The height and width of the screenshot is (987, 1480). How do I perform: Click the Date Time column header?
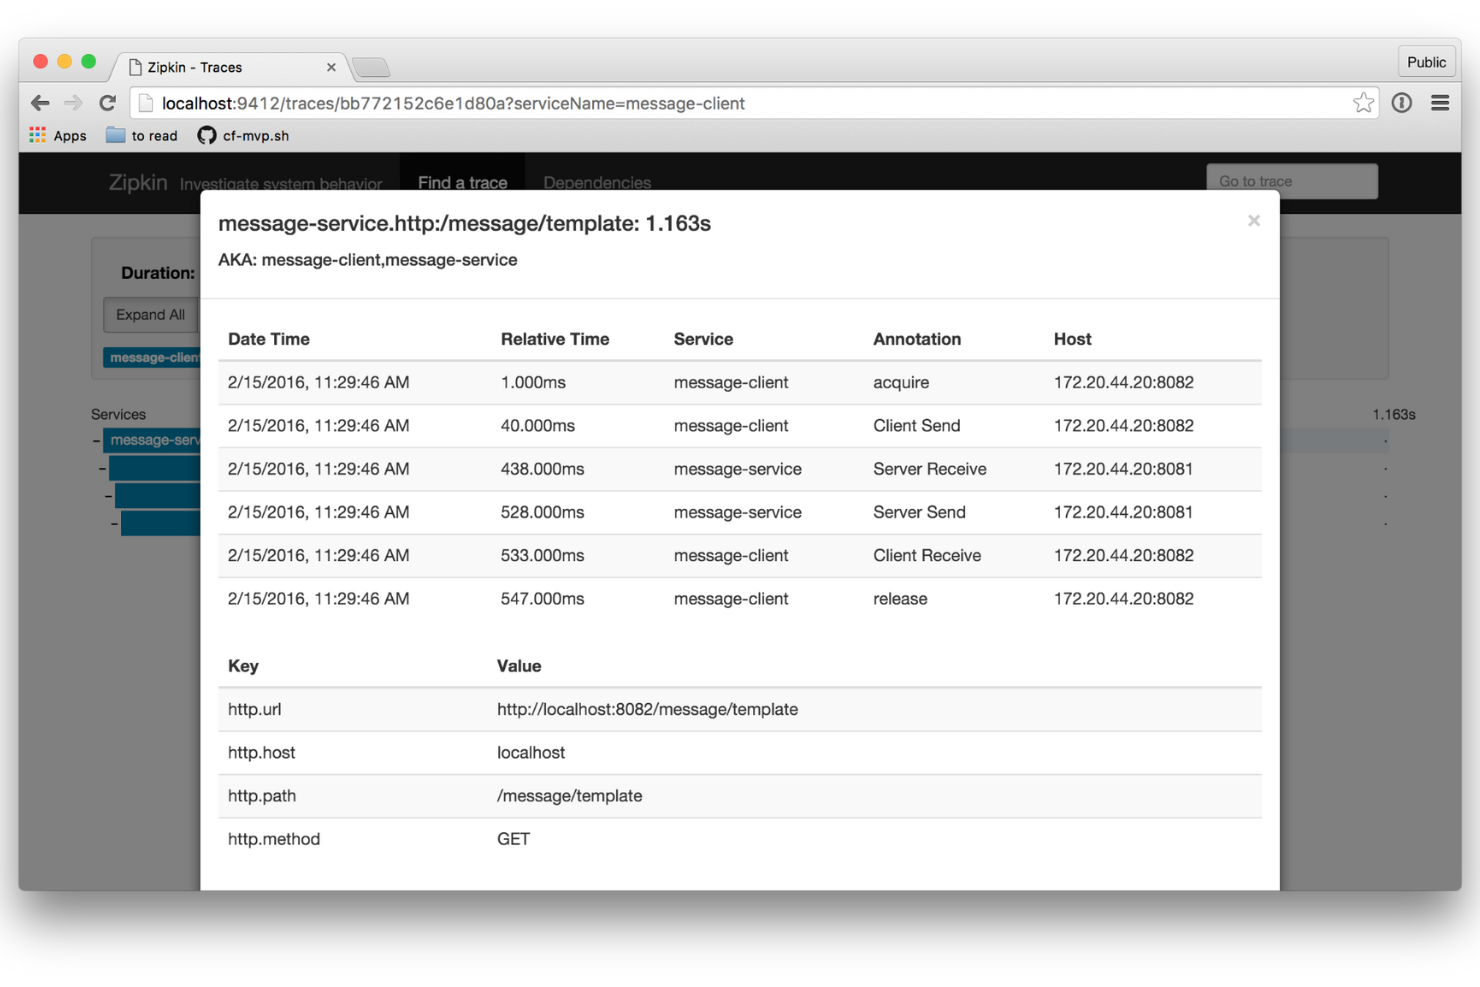point(269,339)
